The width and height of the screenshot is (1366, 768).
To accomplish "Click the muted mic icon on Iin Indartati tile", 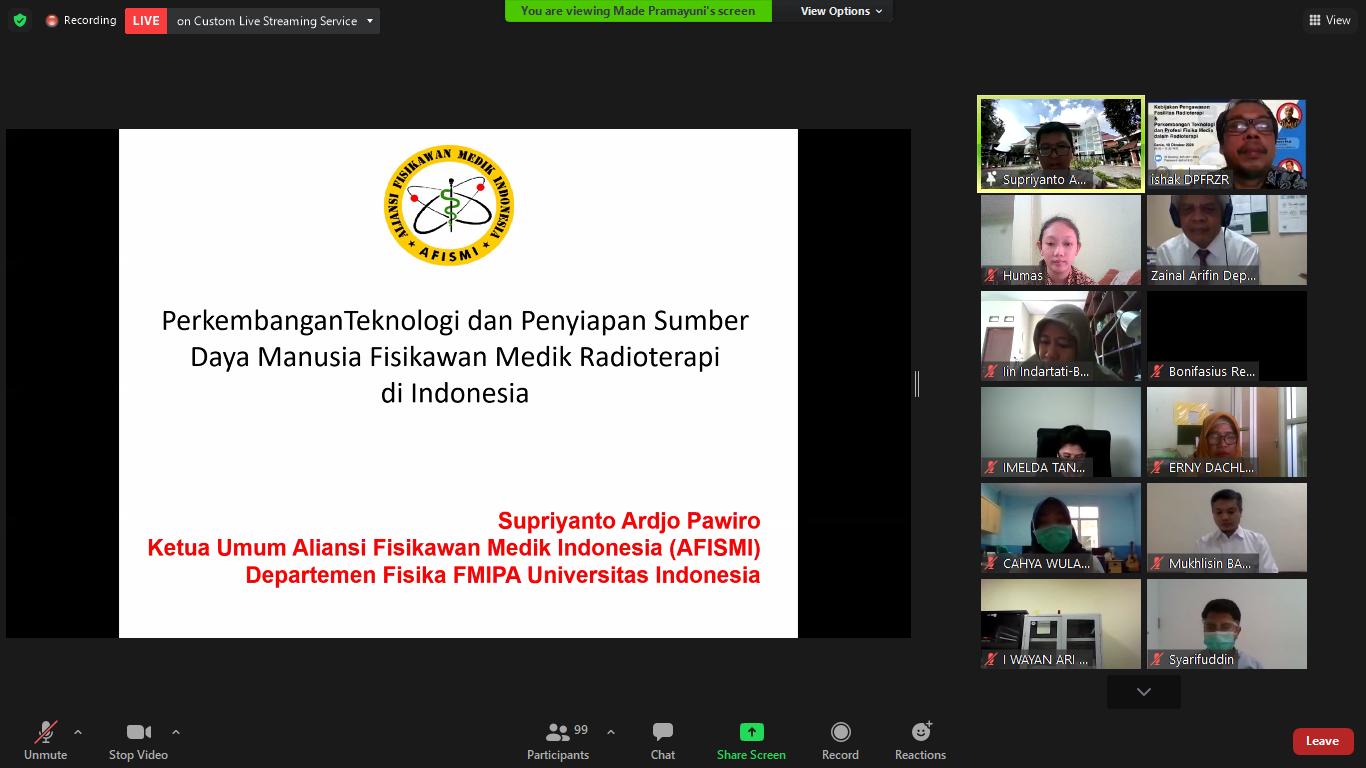I will pyautogui.click(x=992, y=372).
